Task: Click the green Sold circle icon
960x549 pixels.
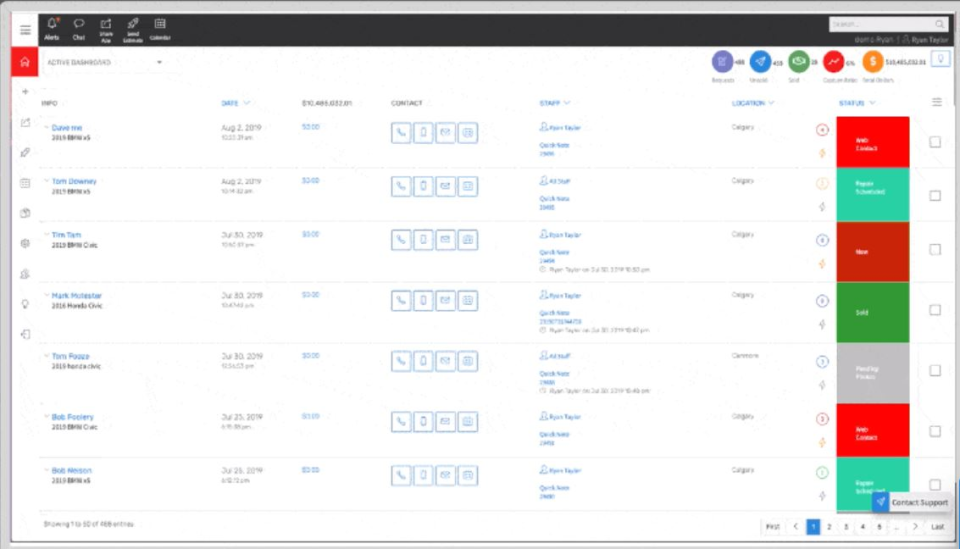Action: coord(798,61)
